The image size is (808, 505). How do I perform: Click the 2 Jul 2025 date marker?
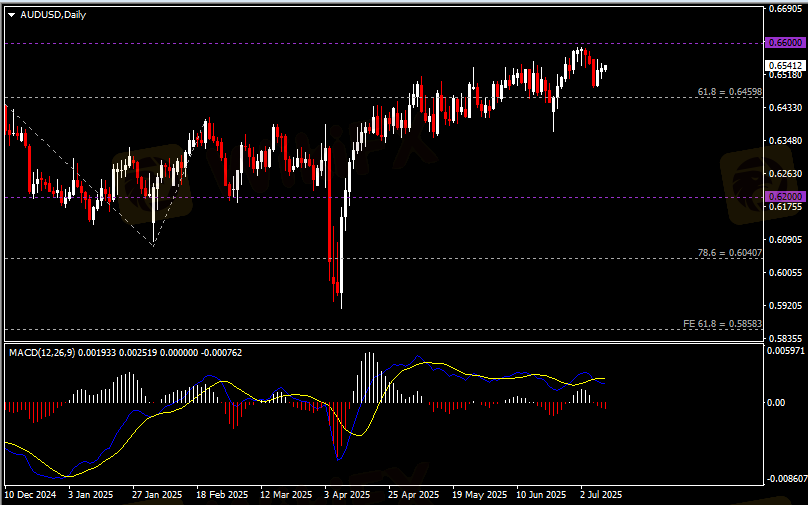pyautogui.click(x=600, y=494)
